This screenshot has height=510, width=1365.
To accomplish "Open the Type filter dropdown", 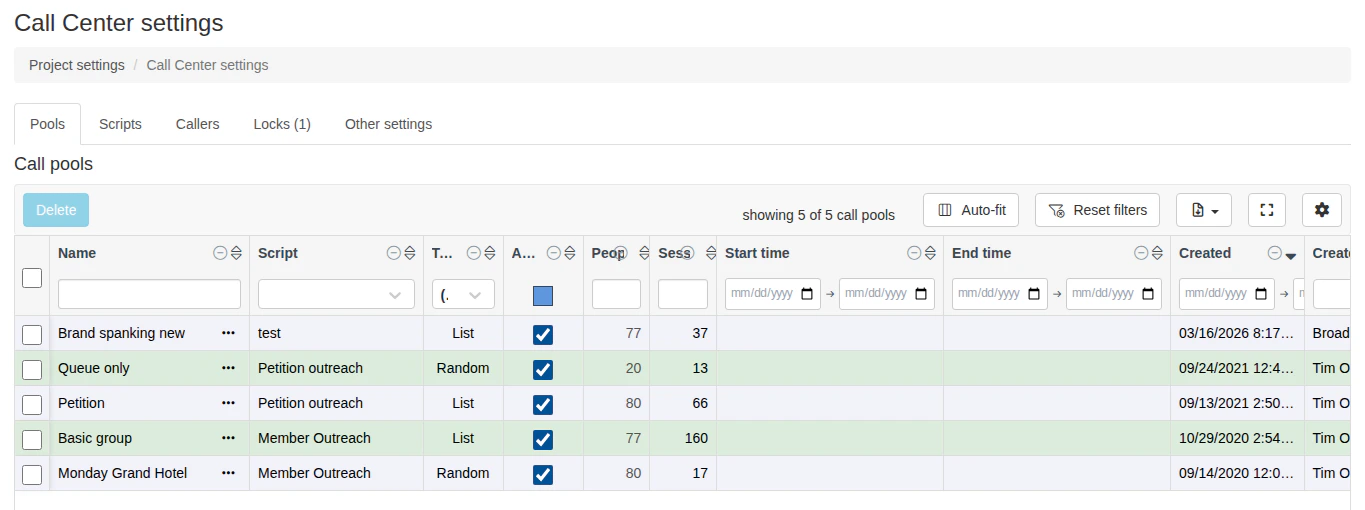I will (x=463, y=294).
